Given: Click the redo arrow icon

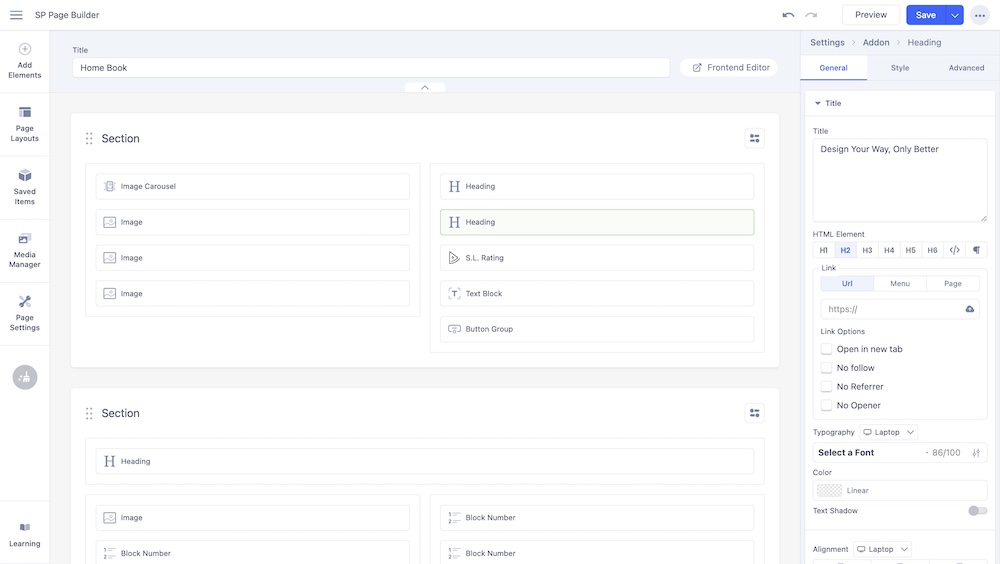Looking at the screenshot, I should (x=811, y=15).
